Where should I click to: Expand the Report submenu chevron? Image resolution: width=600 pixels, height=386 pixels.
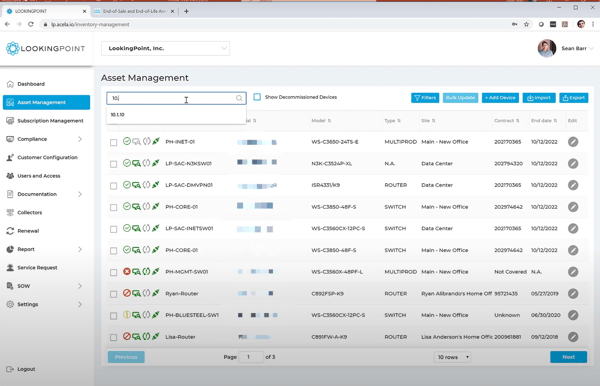[80, 249]
